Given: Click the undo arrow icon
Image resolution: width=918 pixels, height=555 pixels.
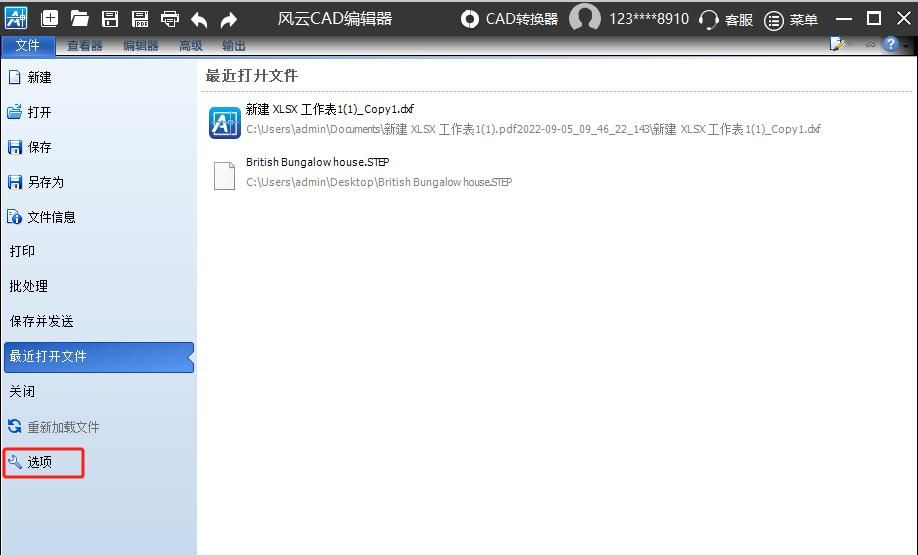Looking at the screenshot, I should click(199, 20).
